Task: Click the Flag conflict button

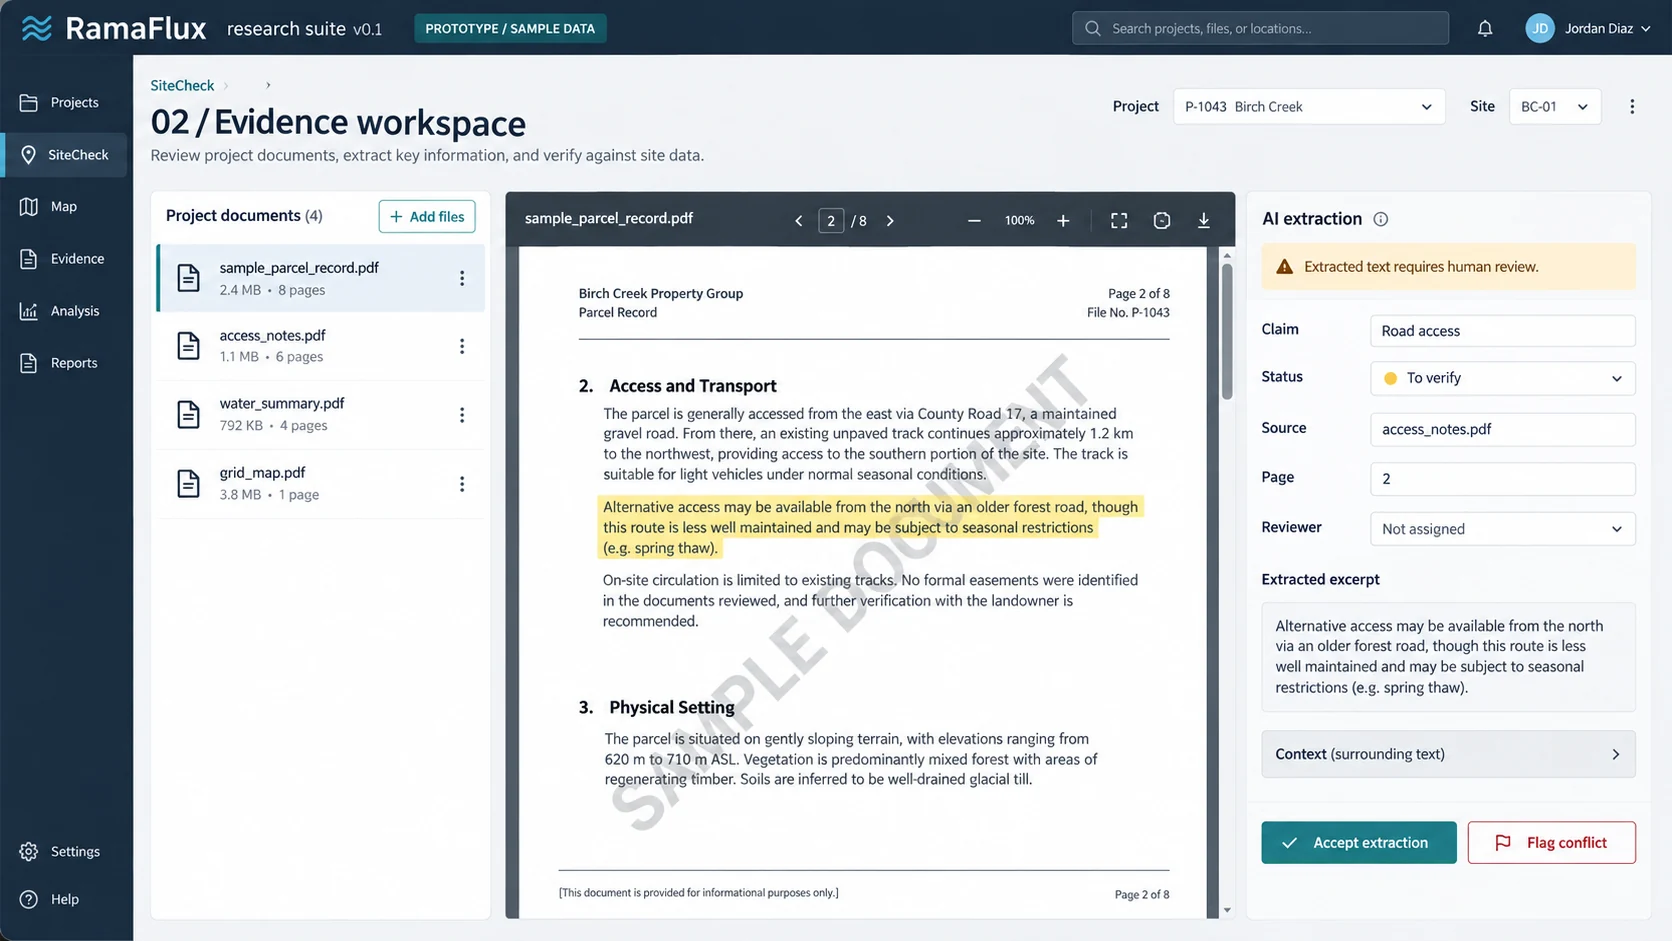Action: [1551, 843]
